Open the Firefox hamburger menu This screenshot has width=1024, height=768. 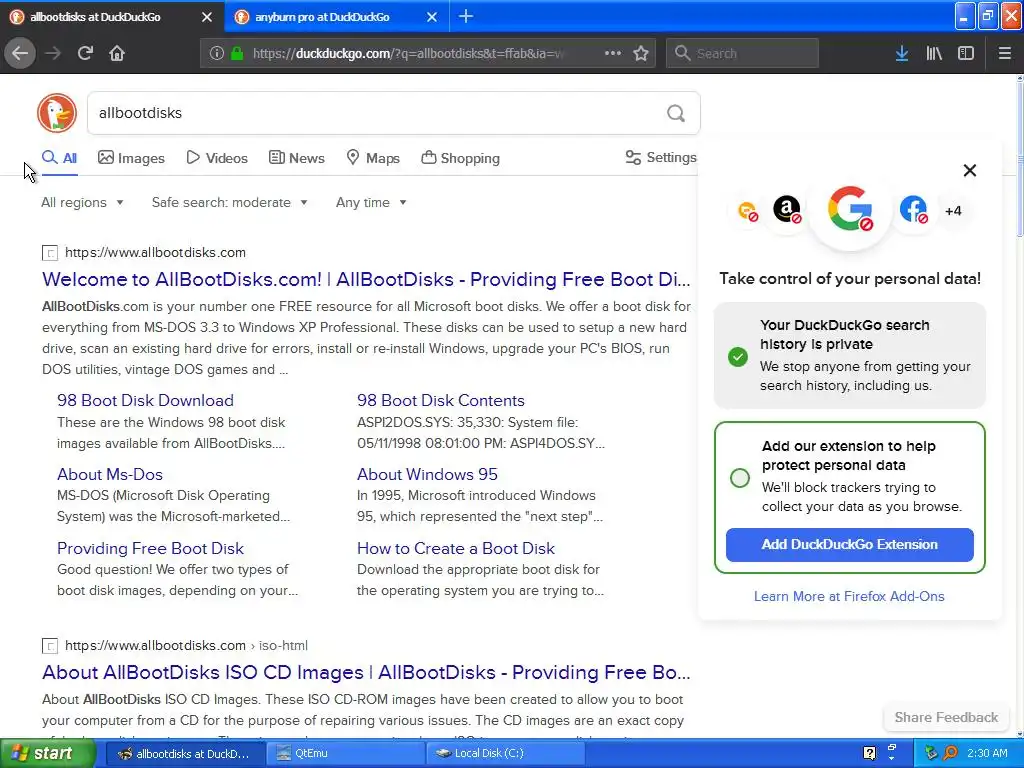point(1004,54)
